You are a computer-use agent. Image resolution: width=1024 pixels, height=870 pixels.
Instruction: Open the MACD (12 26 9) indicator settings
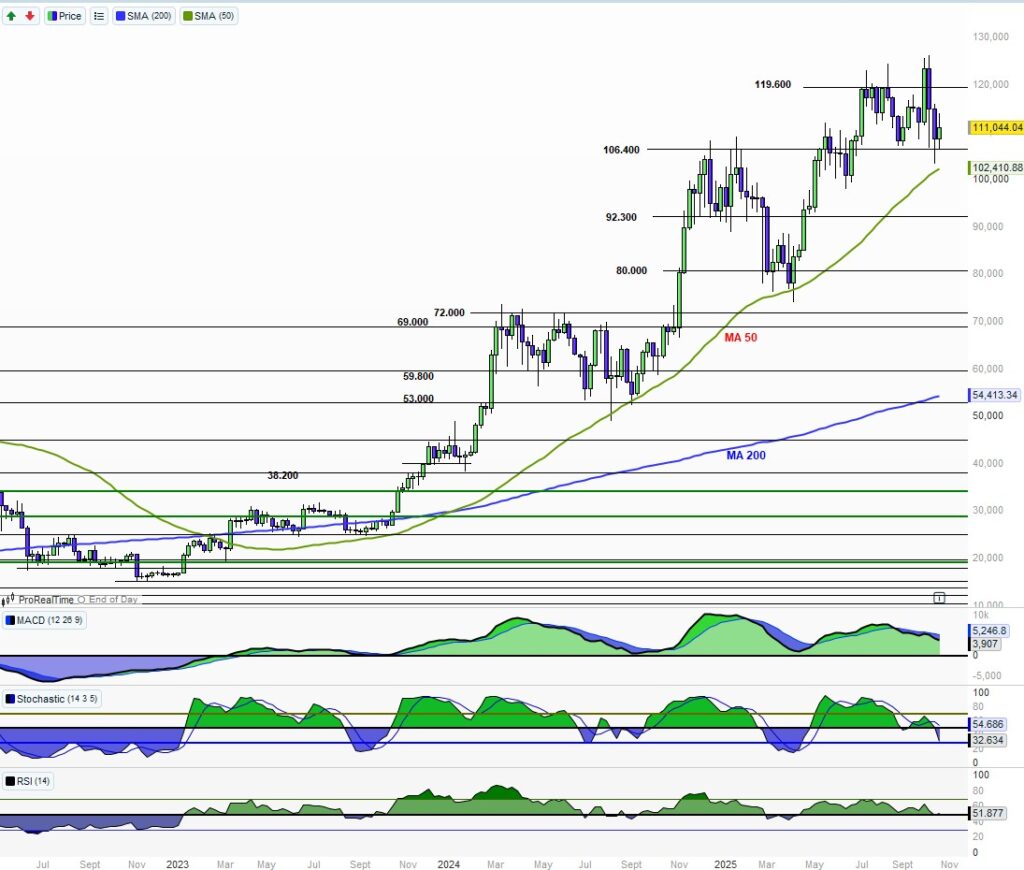(x=44, y=621)
